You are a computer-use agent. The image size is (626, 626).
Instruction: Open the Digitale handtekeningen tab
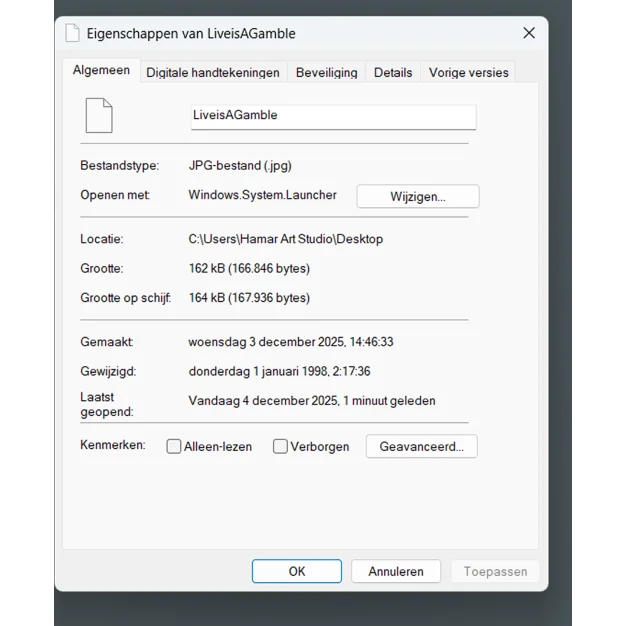(212, 72)
